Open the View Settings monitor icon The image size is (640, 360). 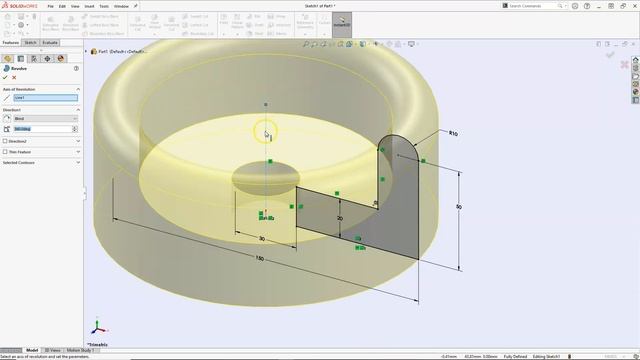pyautogui.click(x=411, y=44)
